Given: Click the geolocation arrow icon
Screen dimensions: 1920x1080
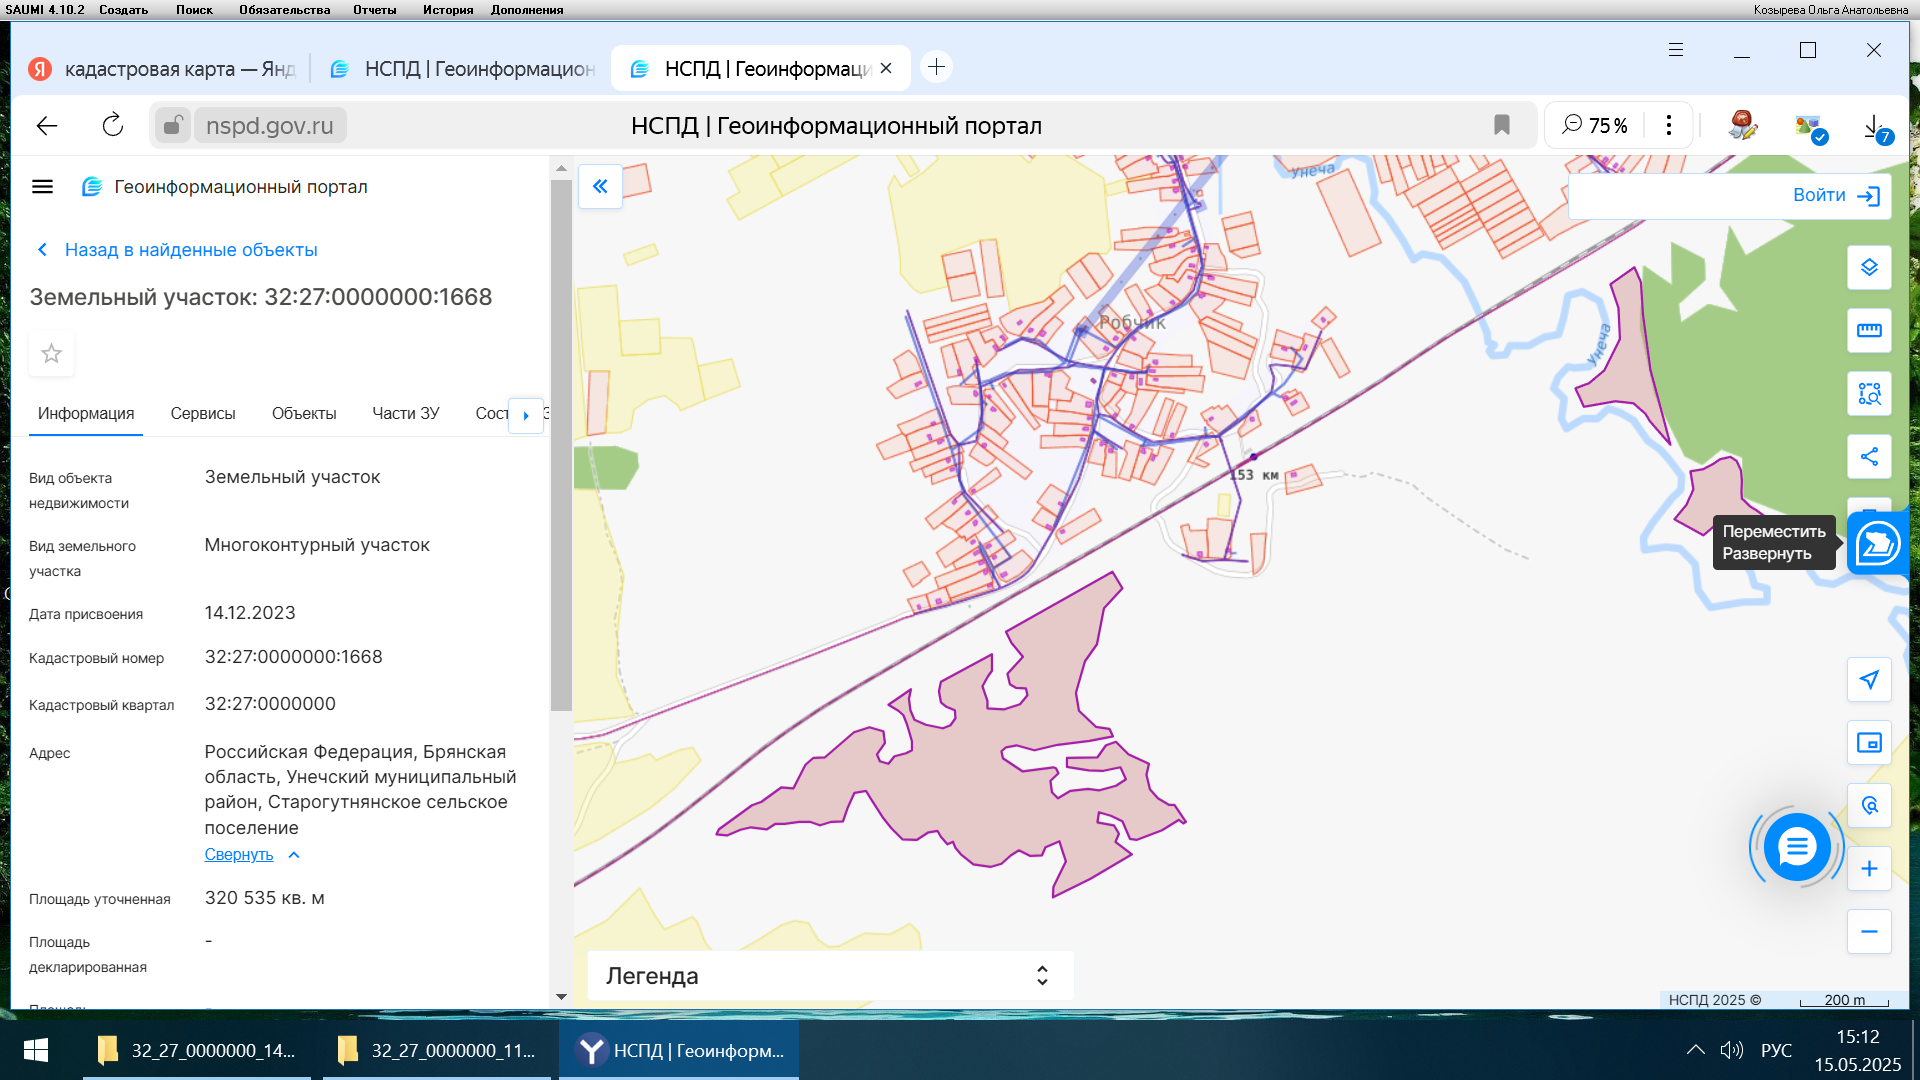Looking at the screenshot, I should click(1869, 680).
